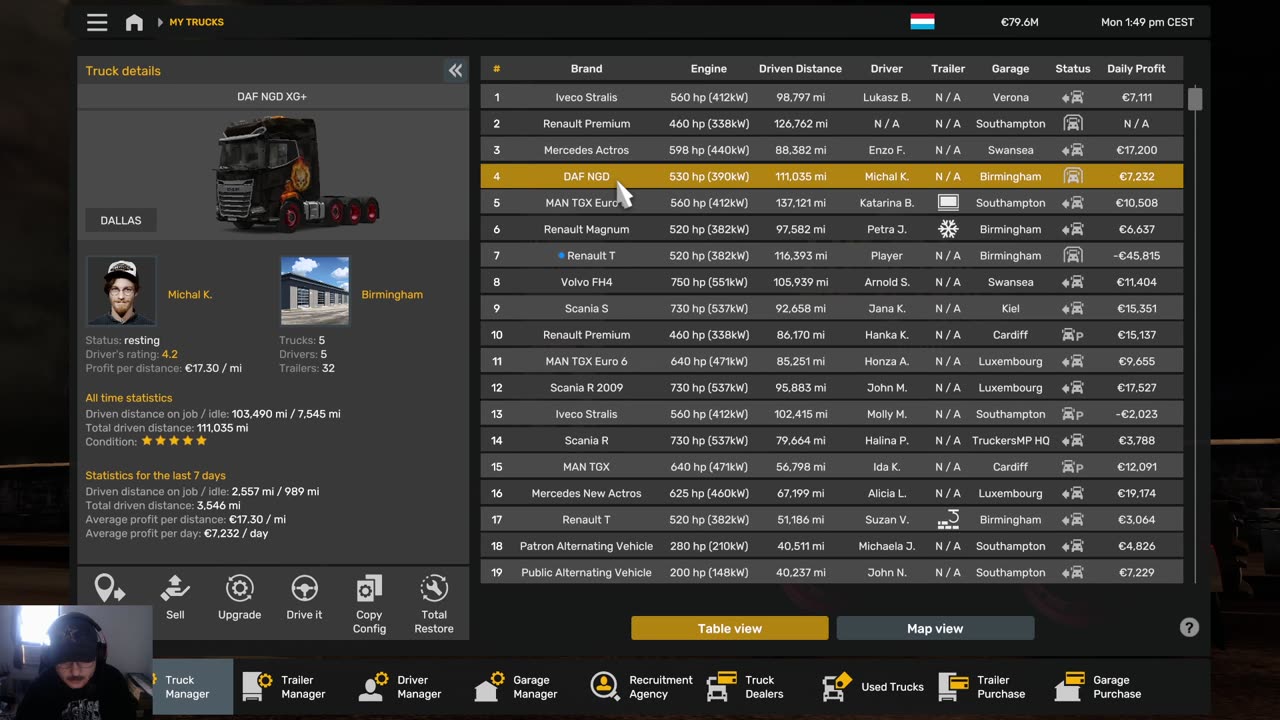
Task: Click the status icon in Enzo F. row
Action: [1072, 150]
